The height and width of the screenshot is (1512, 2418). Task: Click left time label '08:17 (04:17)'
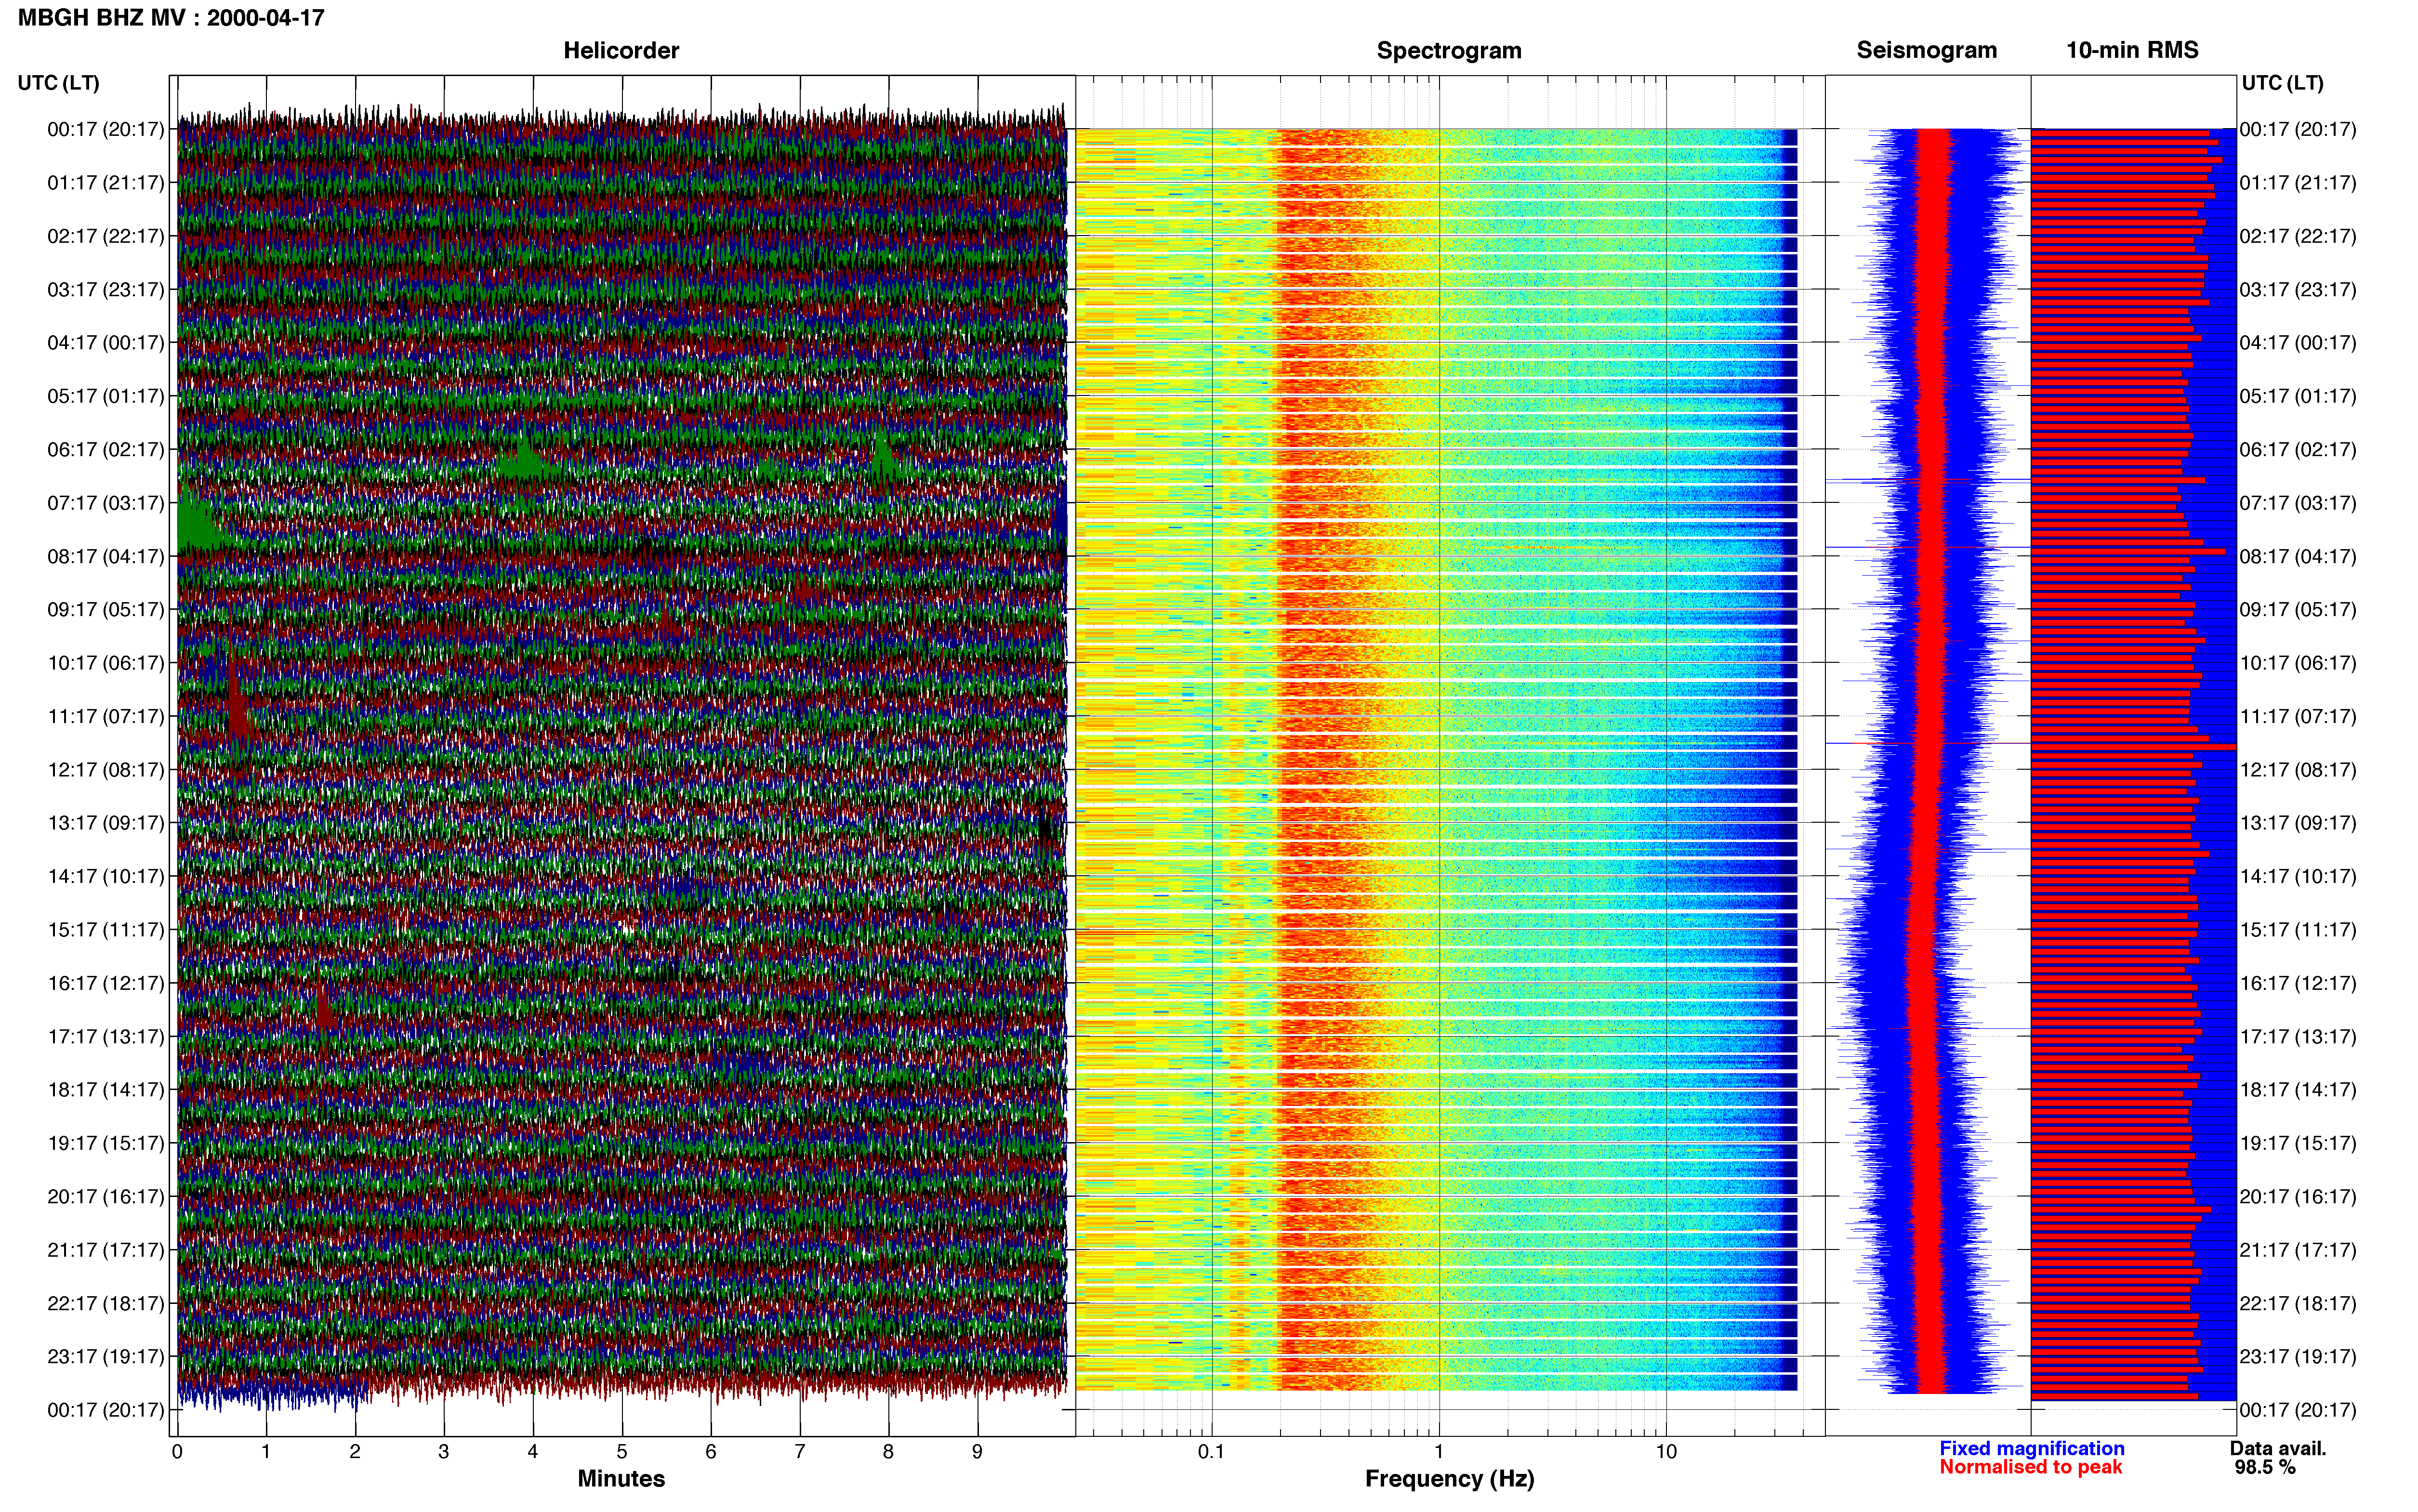pyautogui.click(x=106, y=556)
